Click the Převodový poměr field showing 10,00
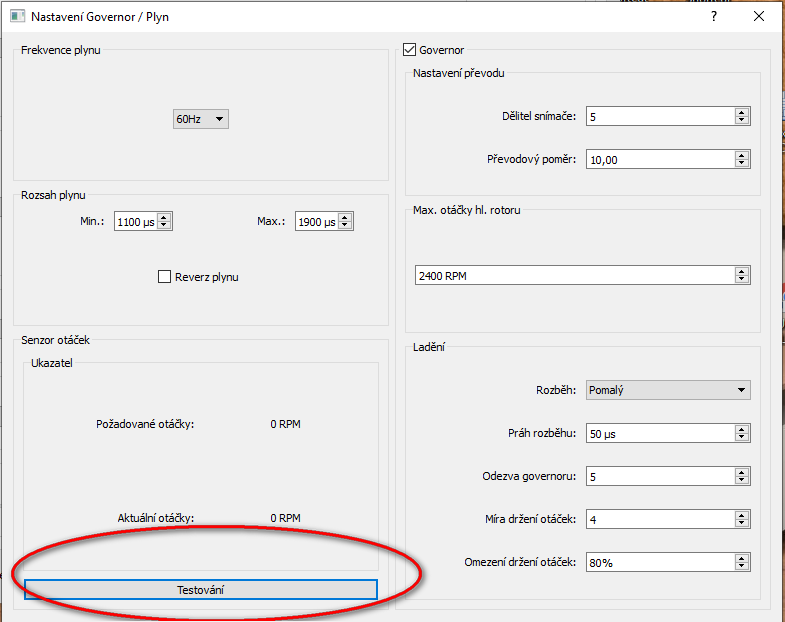The width and height of the screenshot is (785, 622). tap(659, 160)
